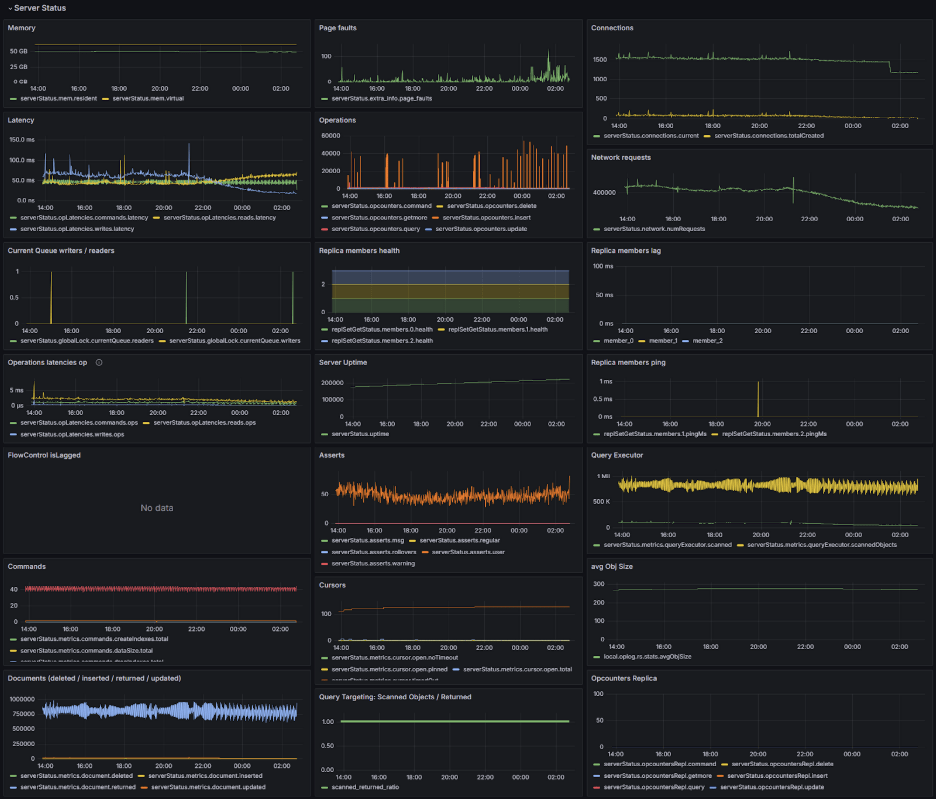Hide the serverStatus.metrics.document.deleted series

point(73,775)
